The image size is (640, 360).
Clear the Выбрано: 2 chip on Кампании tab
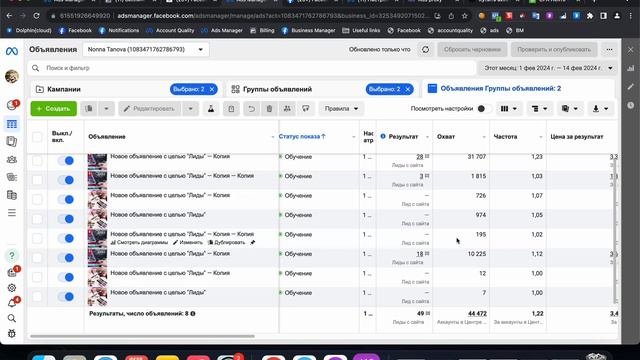[x=212, y=89]
